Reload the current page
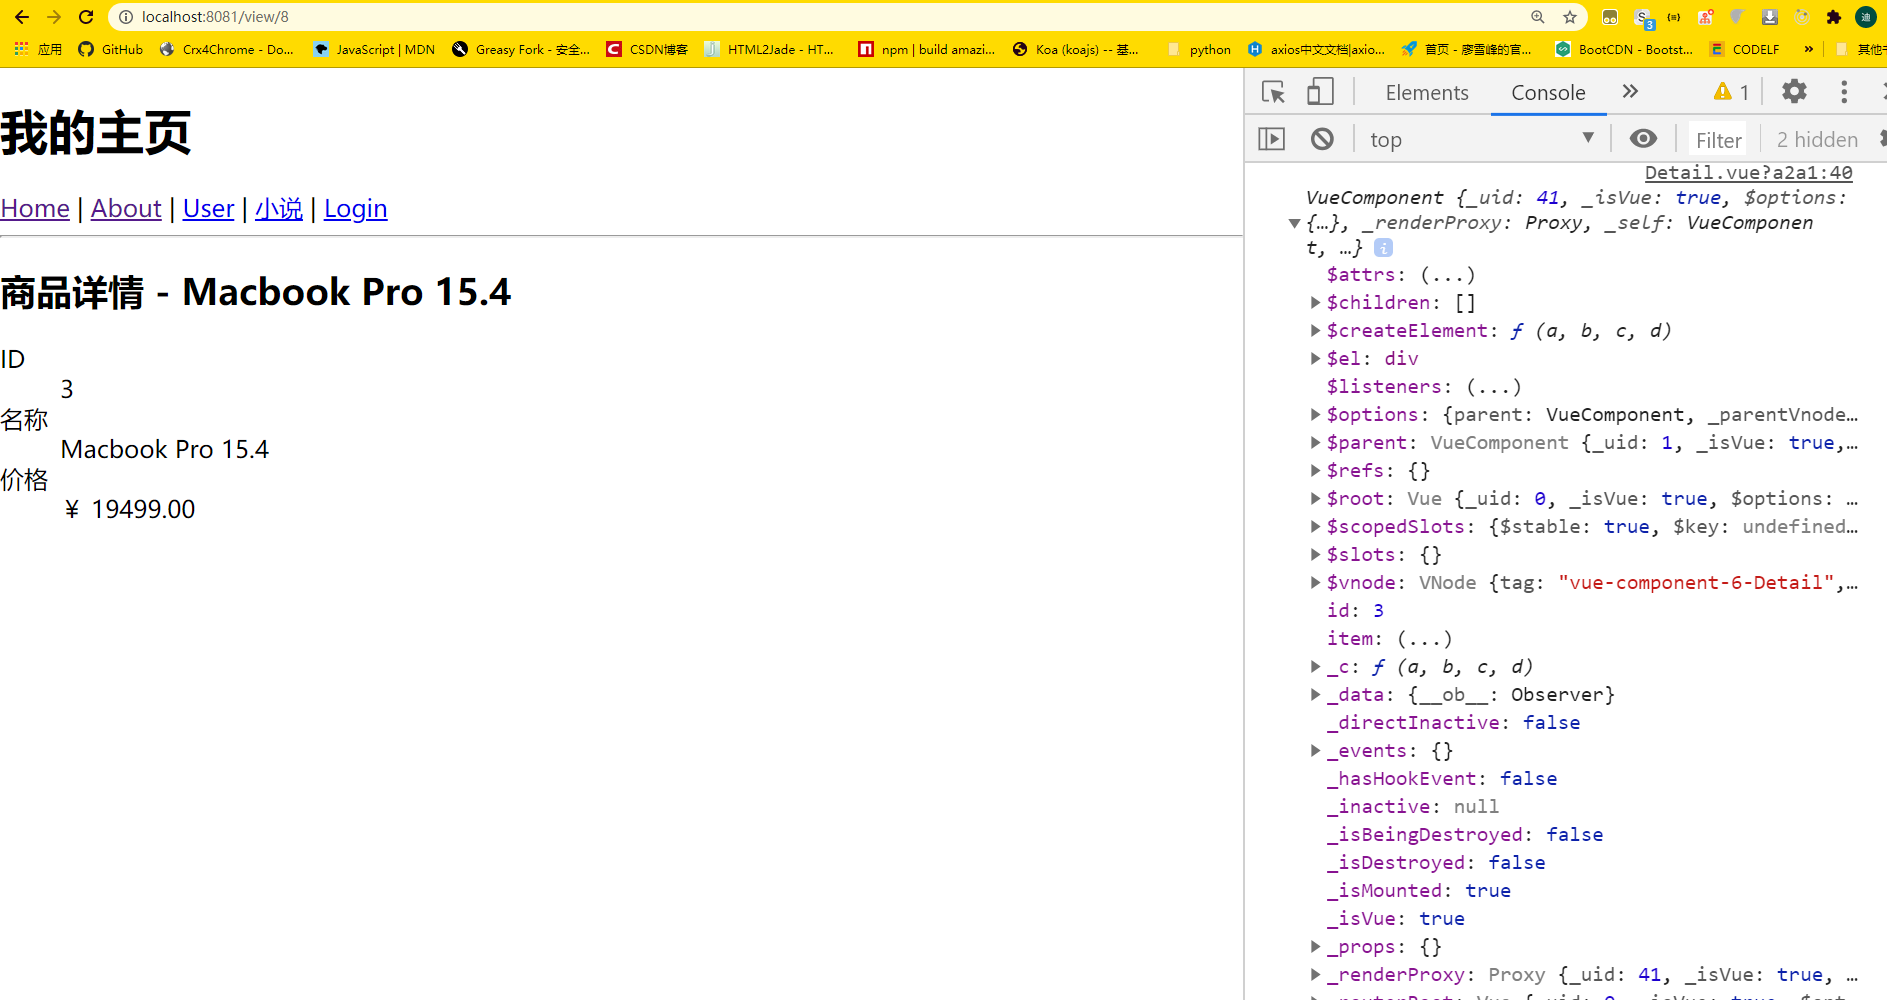 (x=86, y=17)
